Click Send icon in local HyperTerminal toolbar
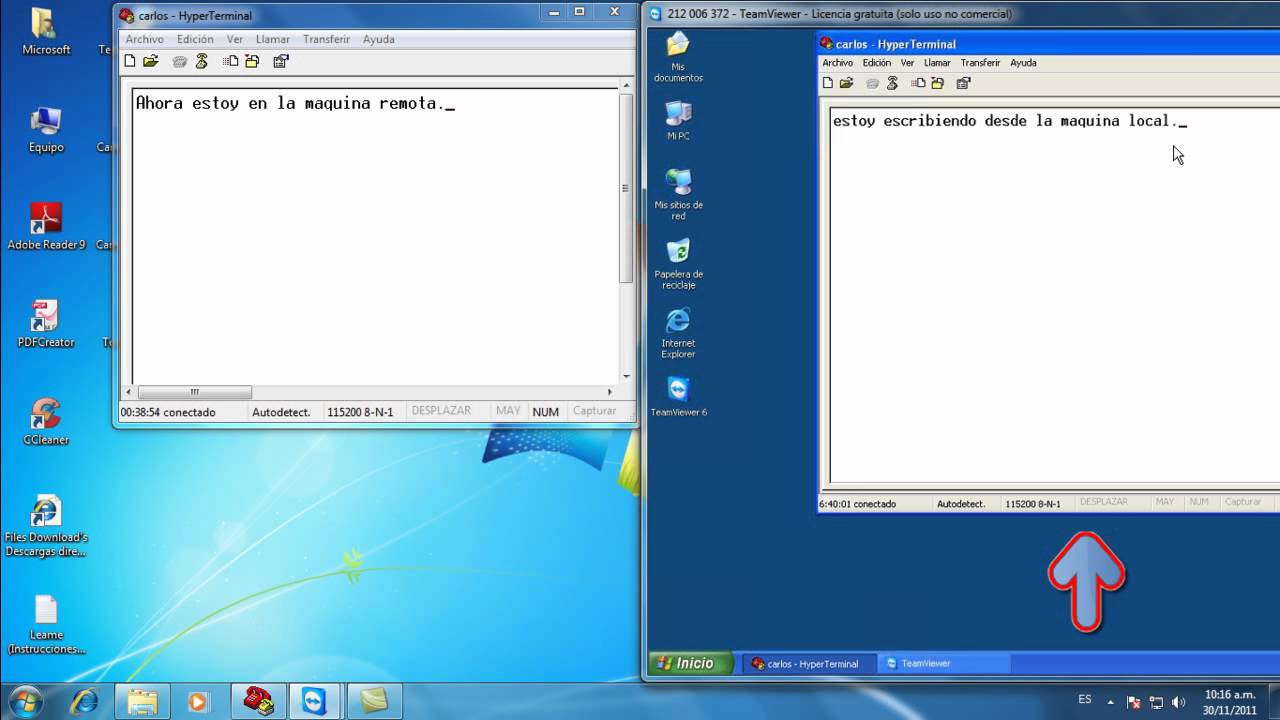This screenshot has height=720, width=1280. (231, 61)
